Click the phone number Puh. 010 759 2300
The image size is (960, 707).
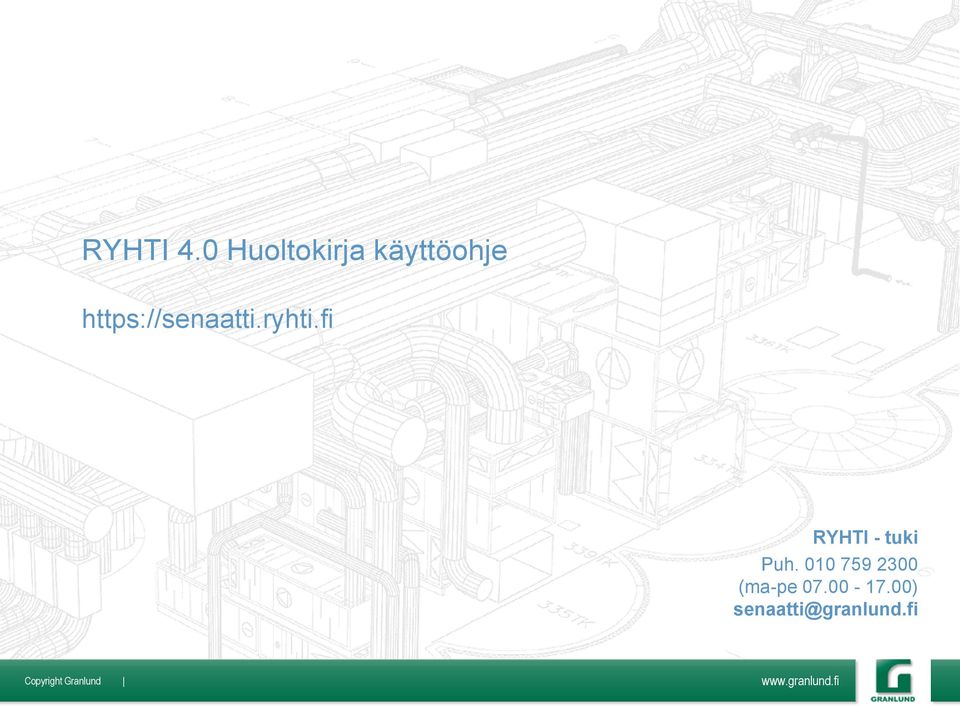839,564
